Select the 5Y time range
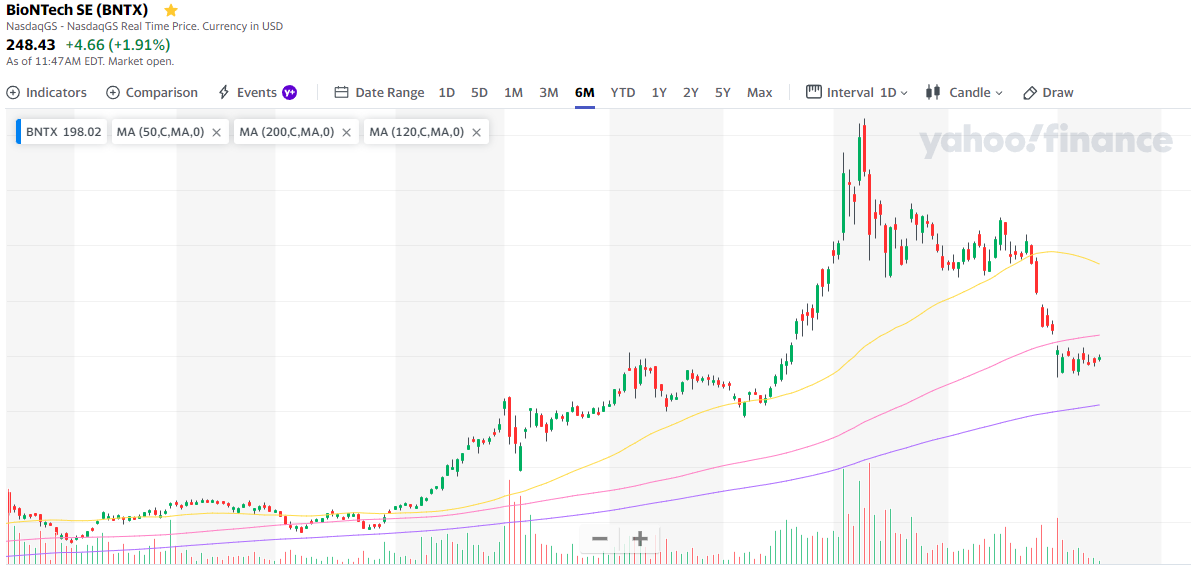Image resolution: width=1191 pixels, height=570 pixels. 722,93
